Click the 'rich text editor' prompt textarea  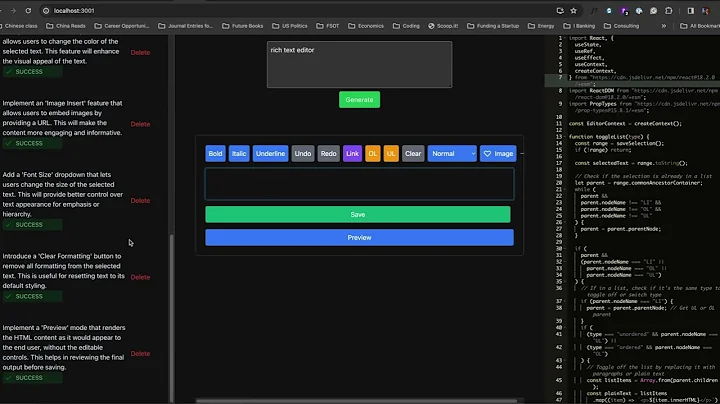pos(360,64)
